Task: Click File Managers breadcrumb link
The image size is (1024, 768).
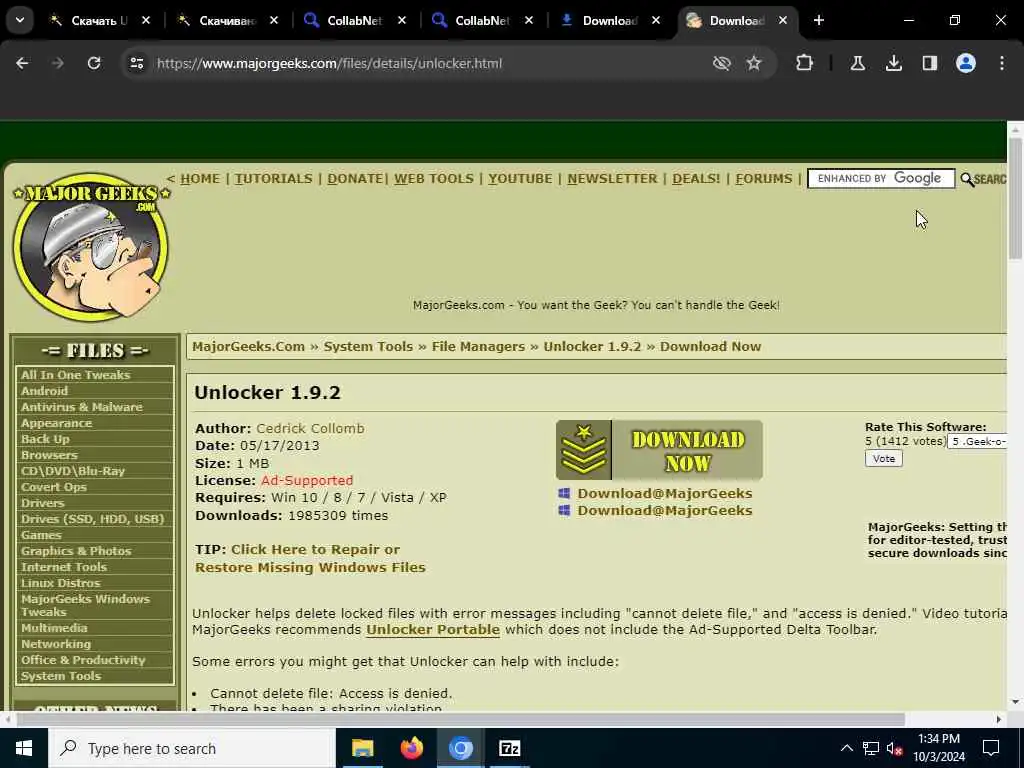Action: (x=478, y=347)
